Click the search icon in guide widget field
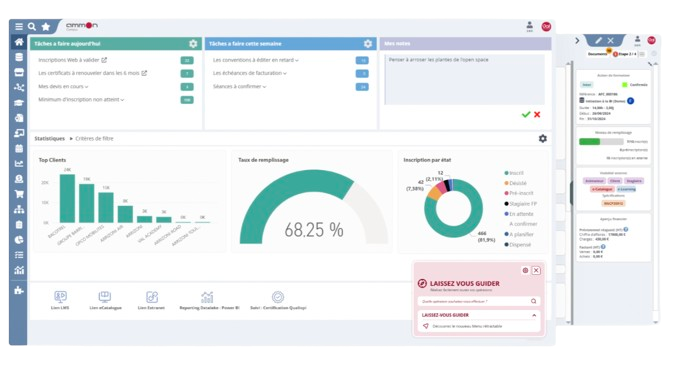Viewport: 673px width, 371px height. click(534, 301)
